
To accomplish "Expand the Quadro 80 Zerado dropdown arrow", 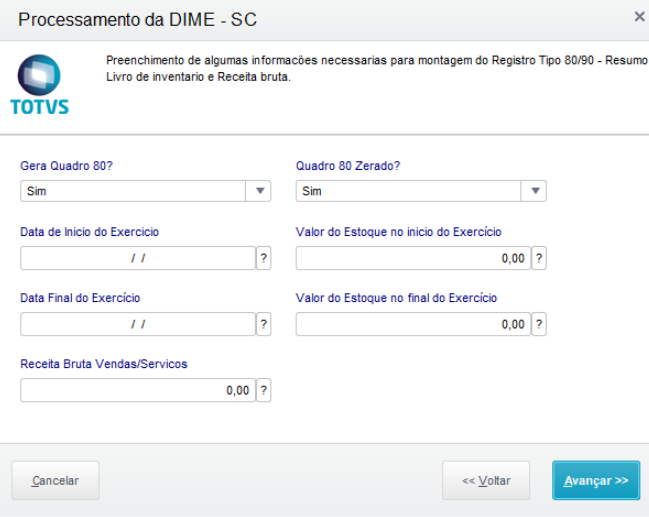I will [535, 191].
